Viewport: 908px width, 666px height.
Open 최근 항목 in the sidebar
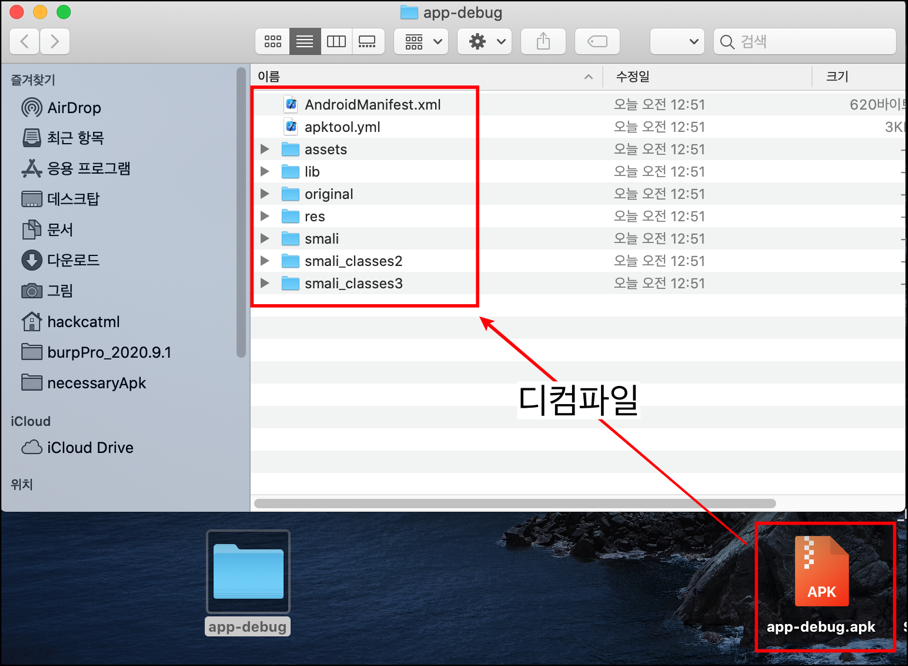pos(63,138)
